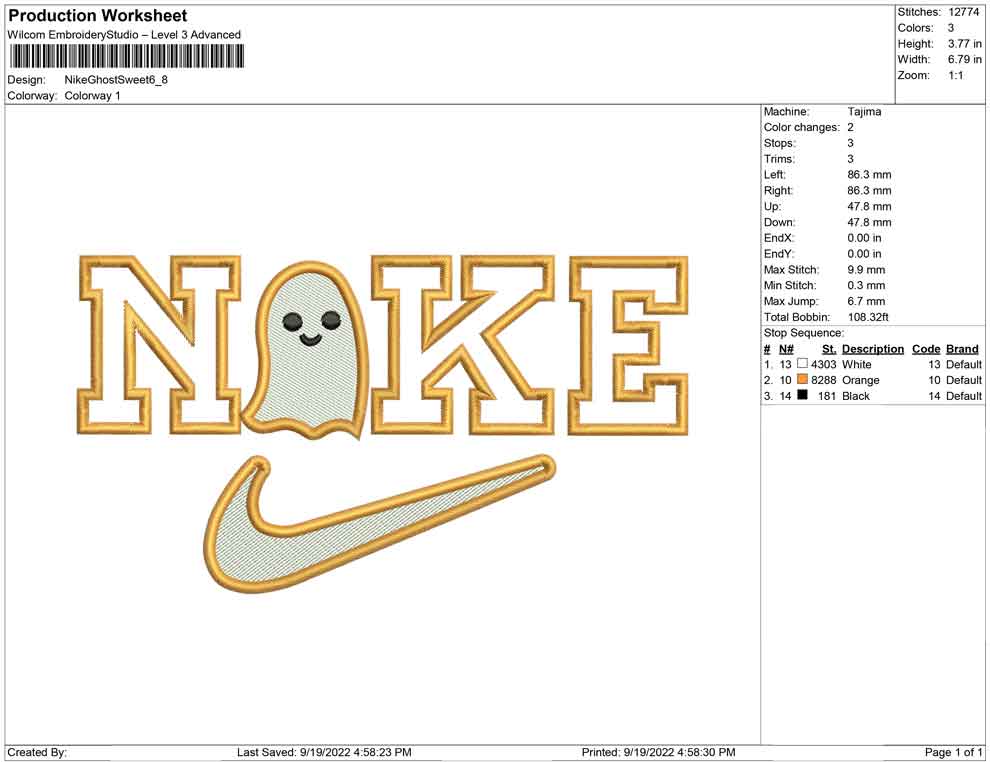Image resolution: width=990 pixels, height=762 pixels.
Task: Click the Zoom 1:1 value
Action: click(955, 76)
